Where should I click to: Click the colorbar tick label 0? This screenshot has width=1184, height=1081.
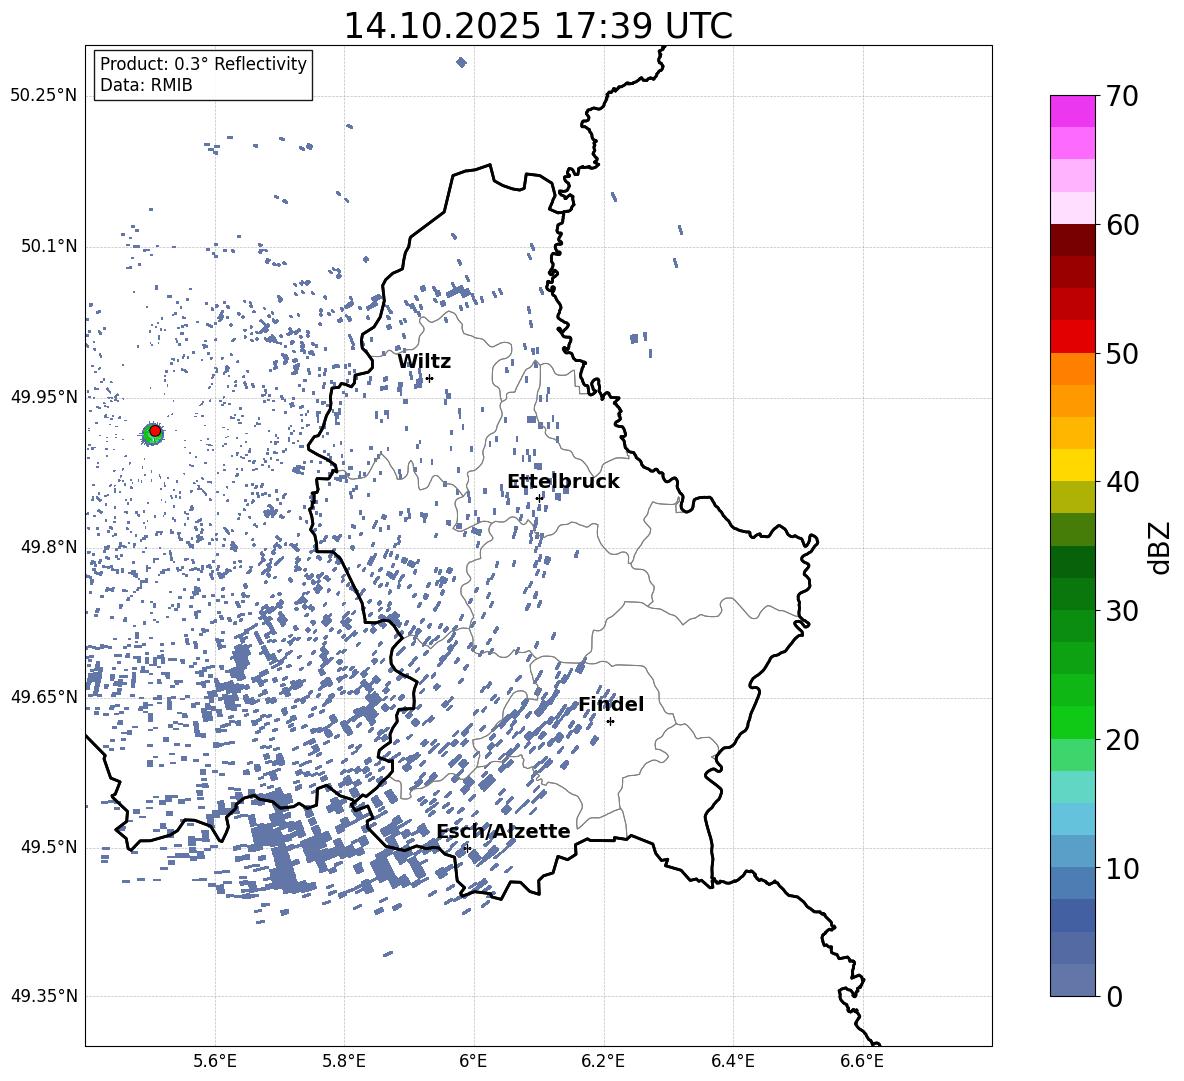tap(1114, 997)
